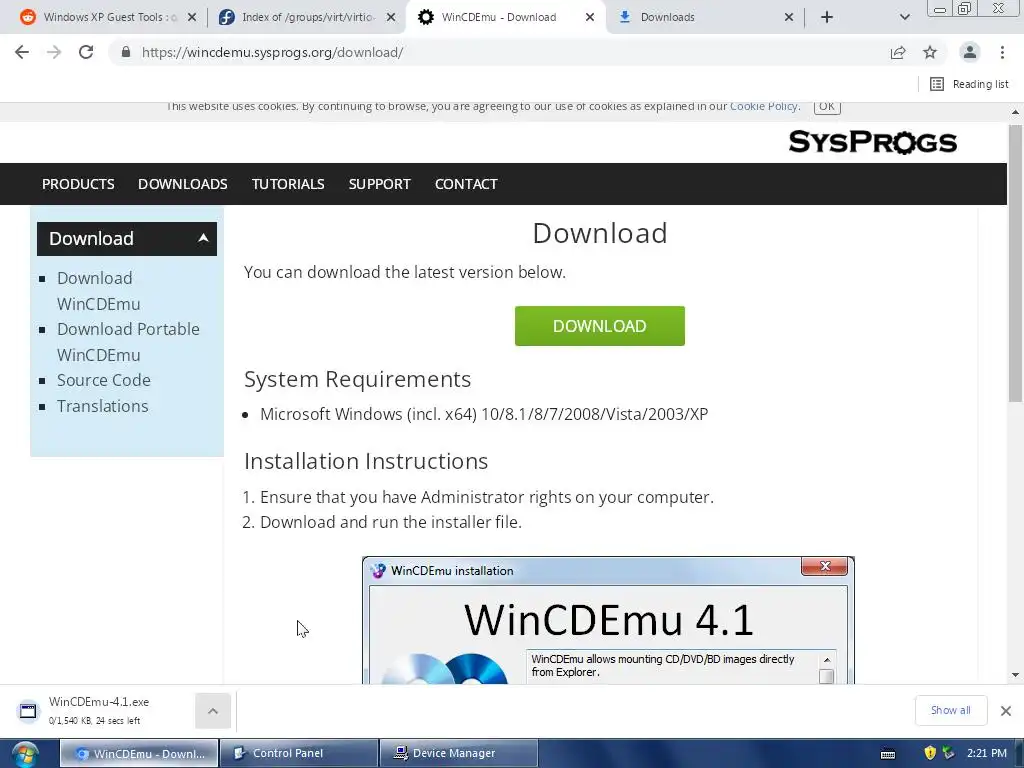
Task: Bookmark this page with the star icon
Action: click(x=930, y=52)
